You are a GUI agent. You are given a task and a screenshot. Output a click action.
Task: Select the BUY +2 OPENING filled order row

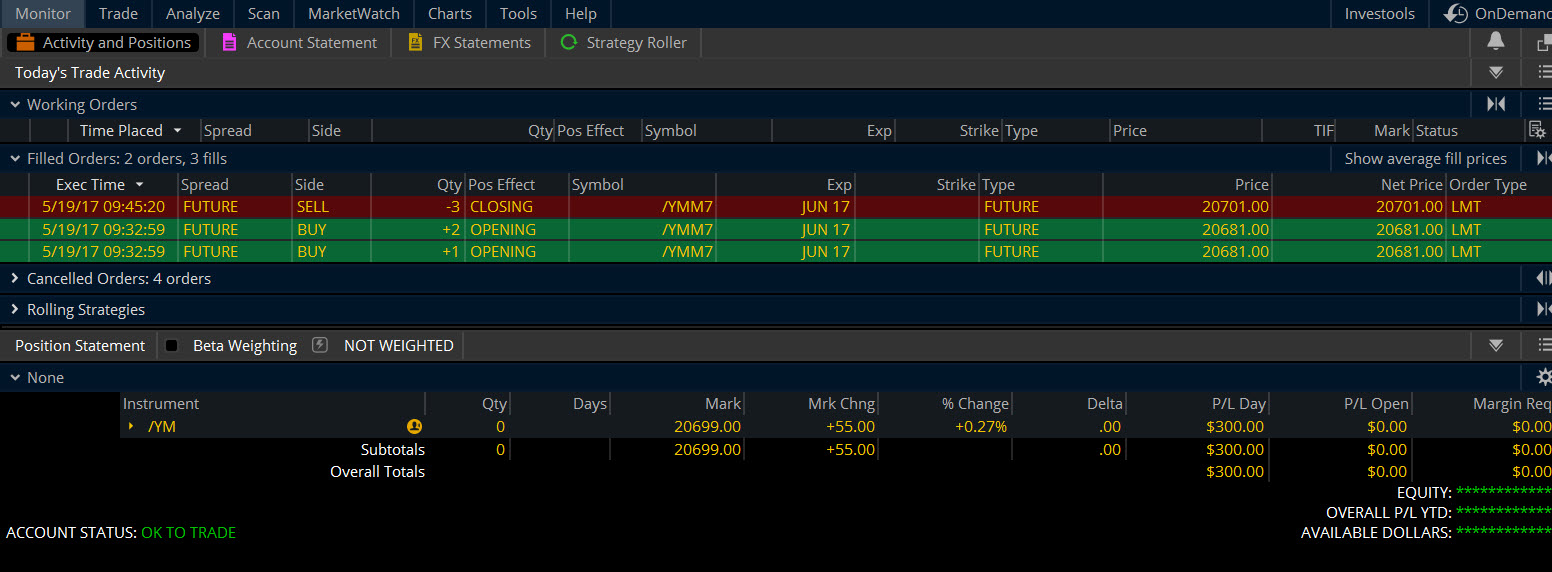tap(776, 229)
